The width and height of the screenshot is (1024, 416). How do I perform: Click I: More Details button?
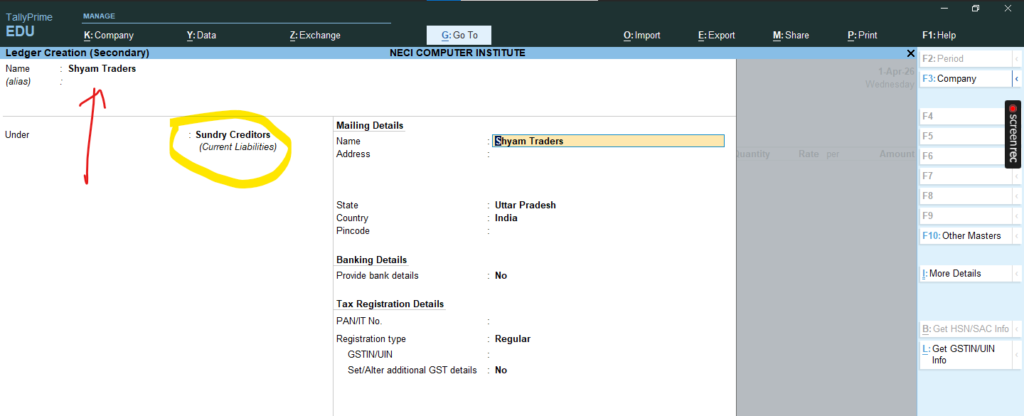(965, 274)
